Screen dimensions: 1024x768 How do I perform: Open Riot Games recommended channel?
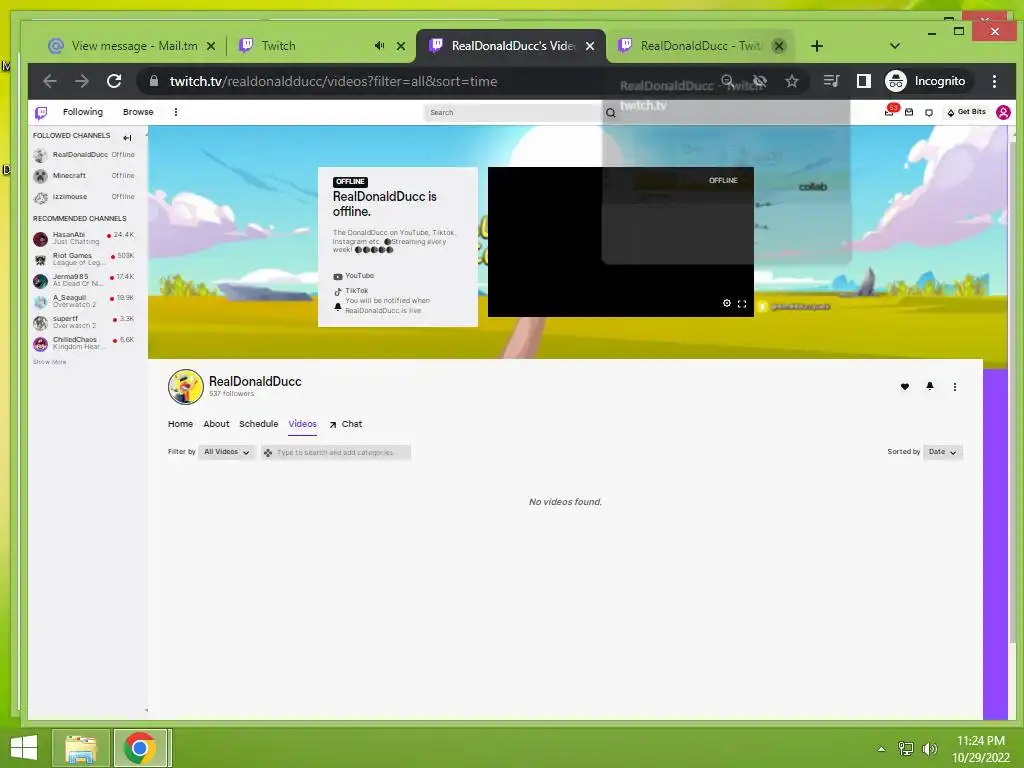tap(84, 259)
